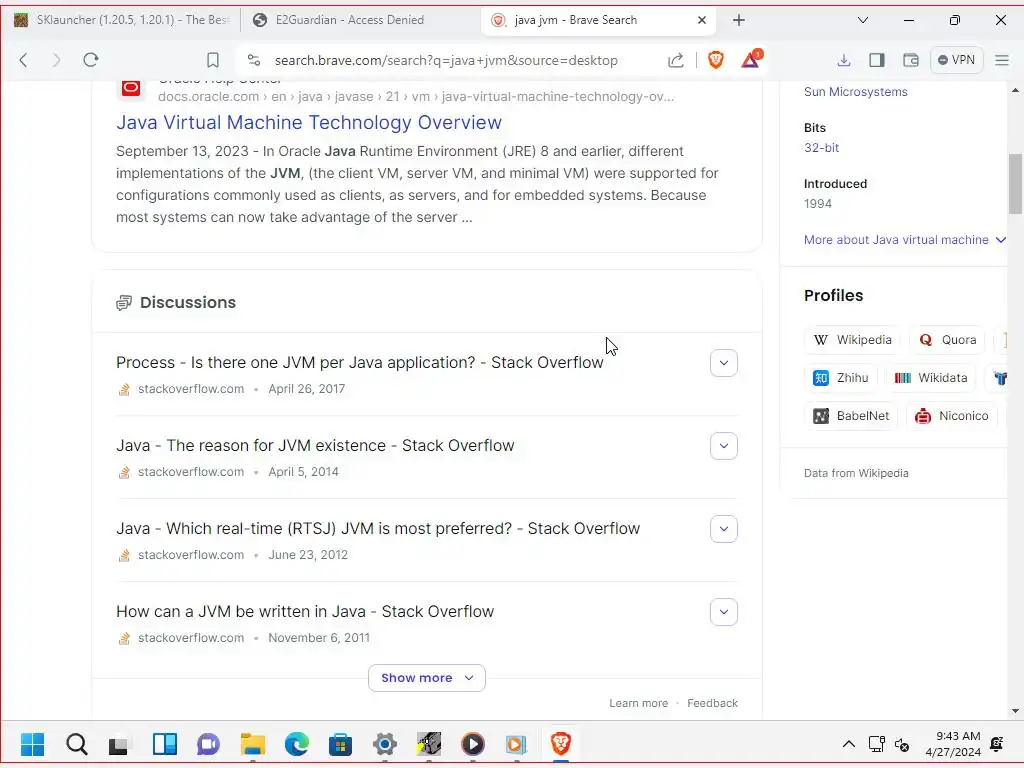
Task: Open File Explorer from the taskbar
Action: point(253,744)
